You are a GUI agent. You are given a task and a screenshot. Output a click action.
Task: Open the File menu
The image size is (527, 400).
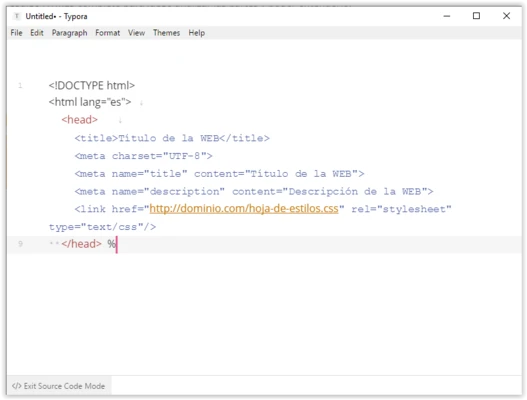tap(16, 33)
